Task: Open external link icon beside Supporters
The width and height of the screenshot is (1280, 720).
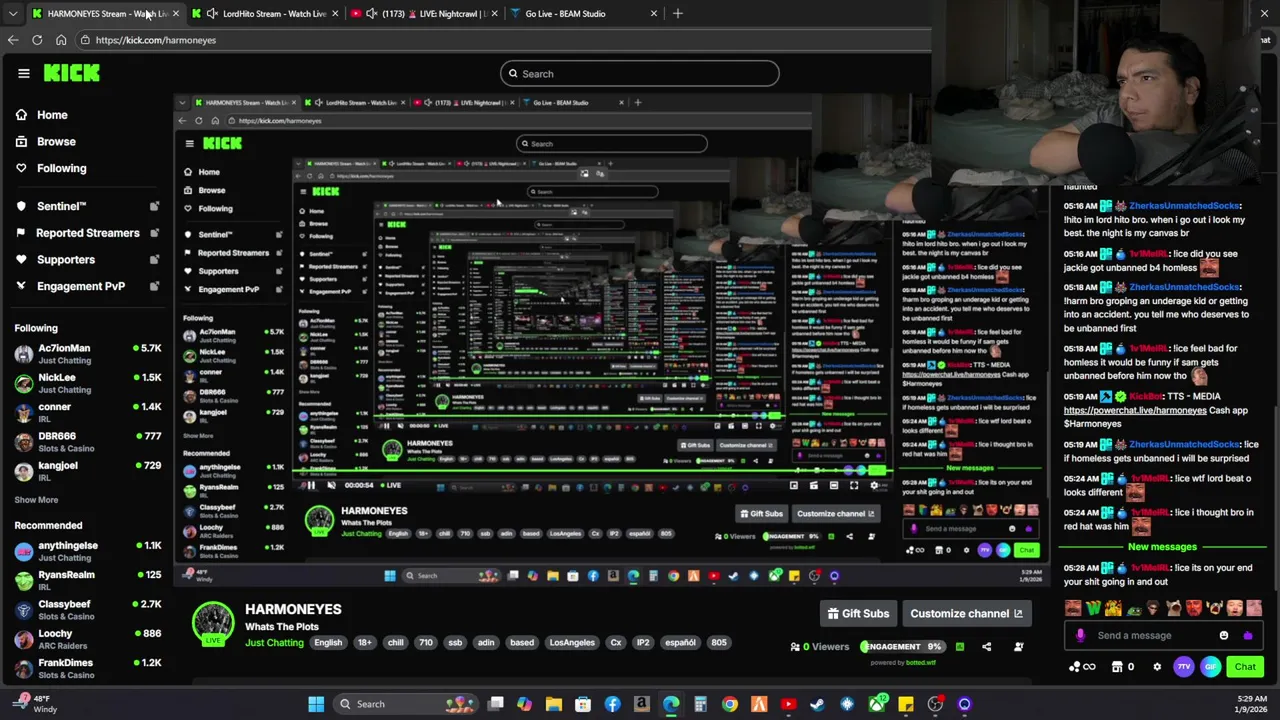Action: [154, 259]
